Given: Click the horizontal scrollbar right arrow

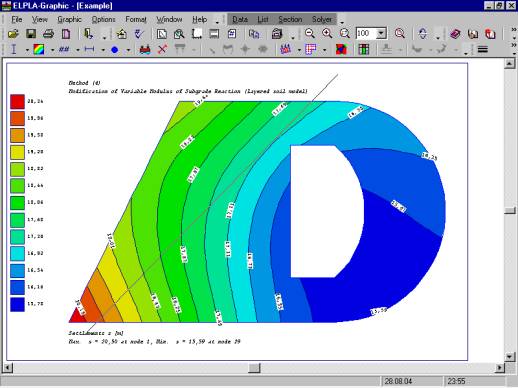Looking at the screenshot, I should pyautogui.click(x=499, y=368).
